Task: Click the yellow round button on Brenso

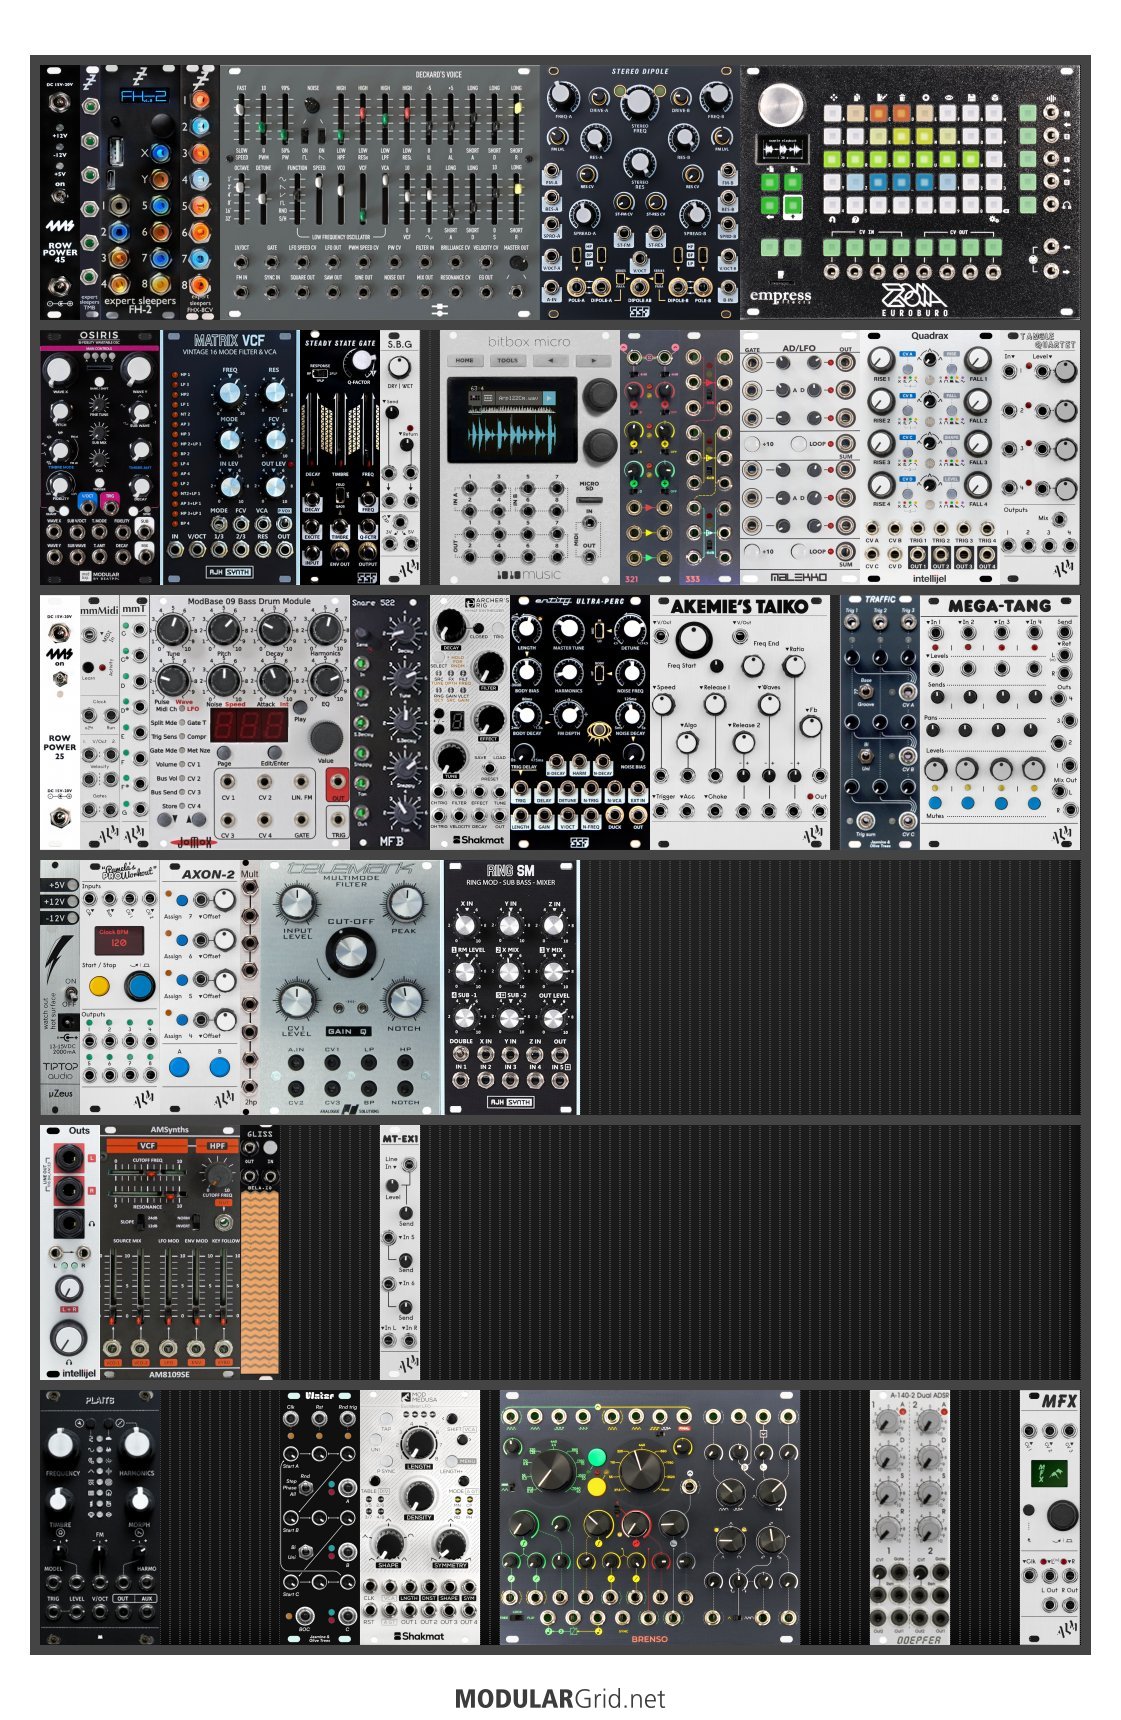Action: coord(597,1487)
